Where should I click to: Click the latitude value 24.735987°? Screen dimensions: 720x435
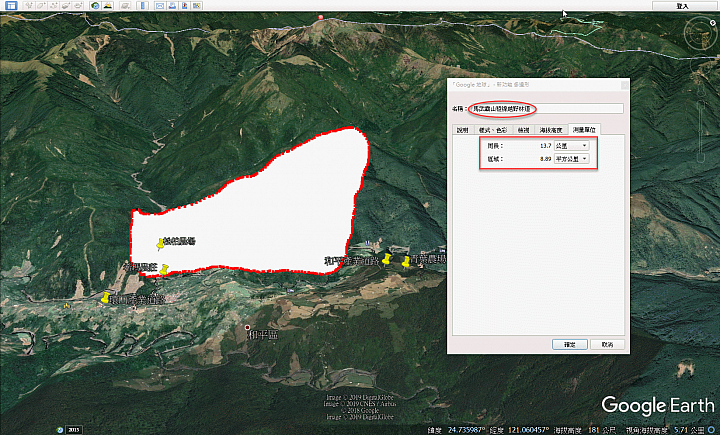pyautogui.click(x=467, y=430)
